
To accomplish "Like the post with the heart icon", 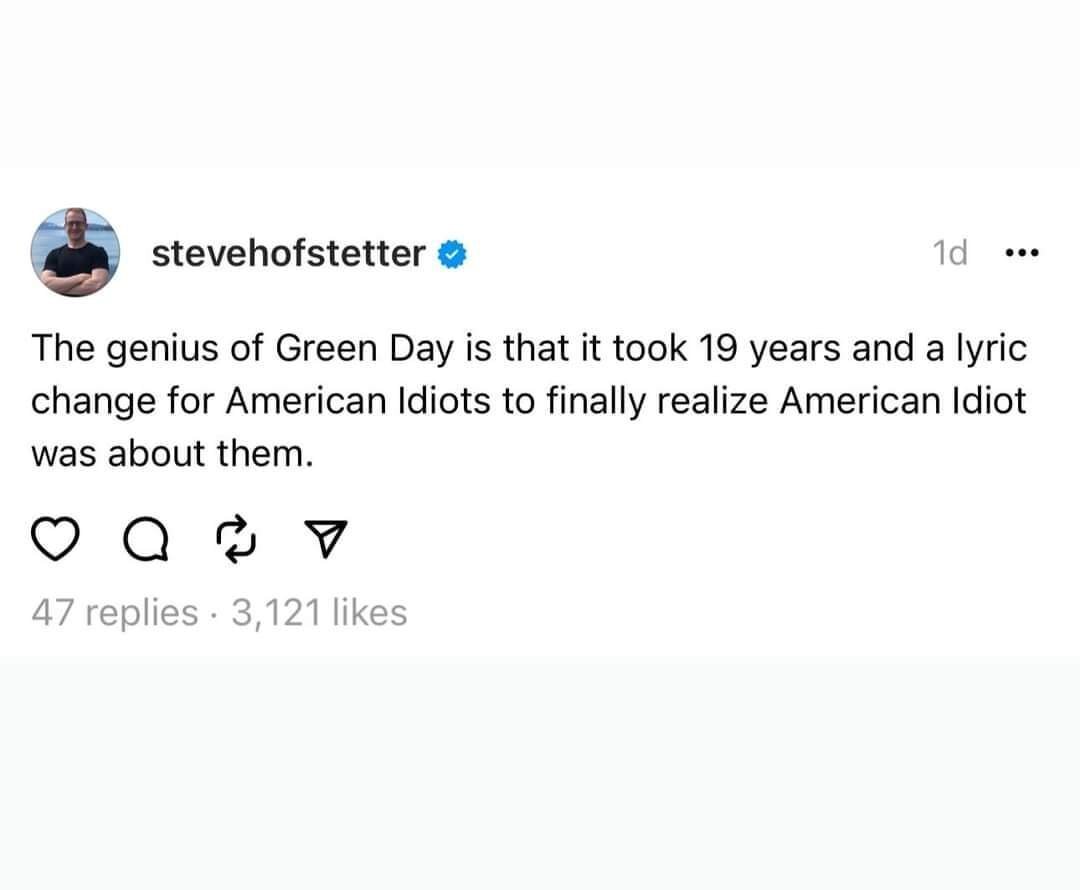I will 58,541.
